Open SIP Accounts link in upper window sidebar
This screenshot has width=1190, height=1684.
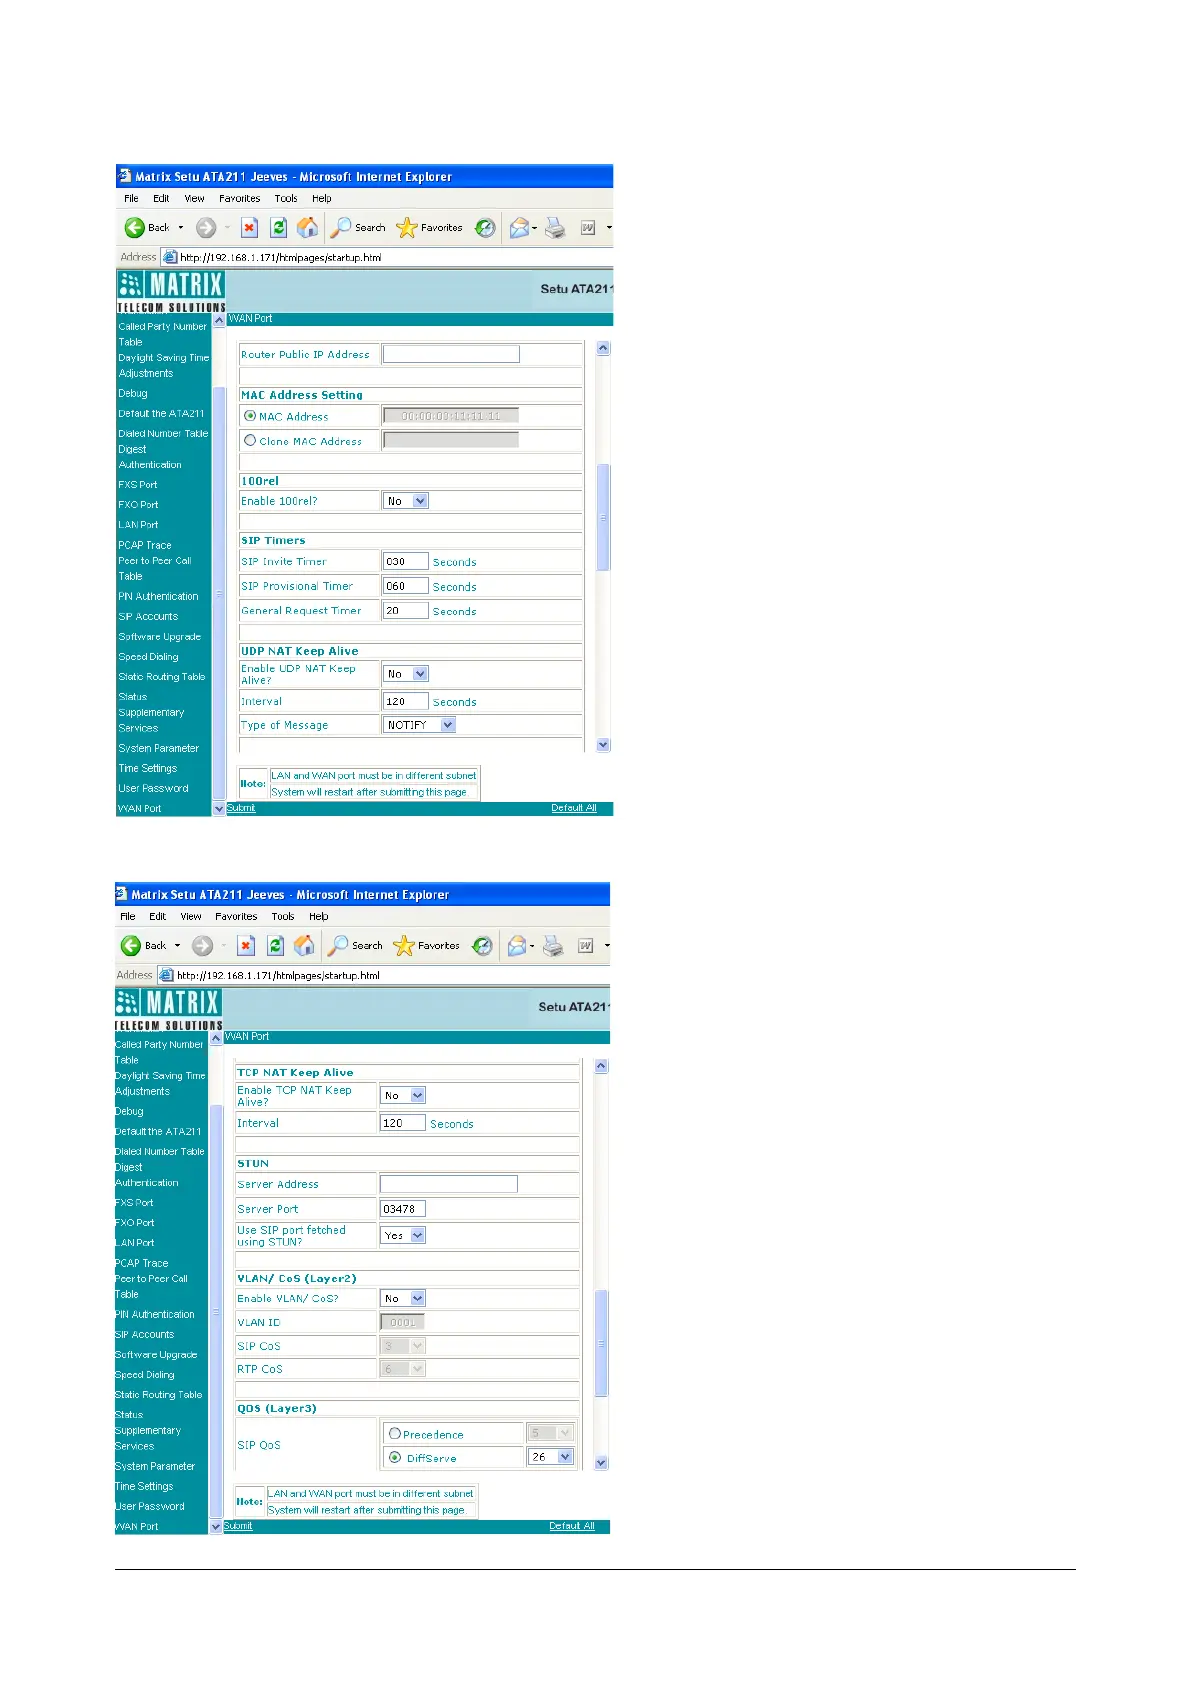coord(148,617)
